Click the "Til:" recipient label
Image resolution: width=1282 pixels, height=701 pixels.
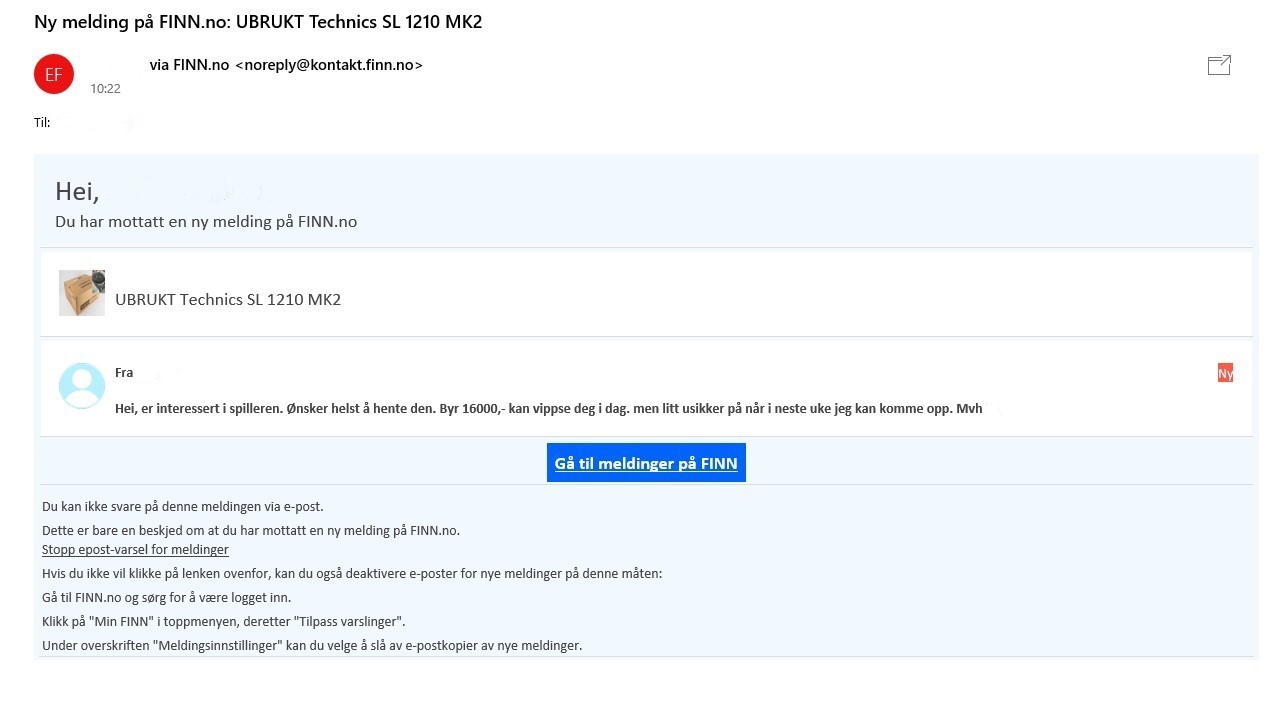(42, 123)
